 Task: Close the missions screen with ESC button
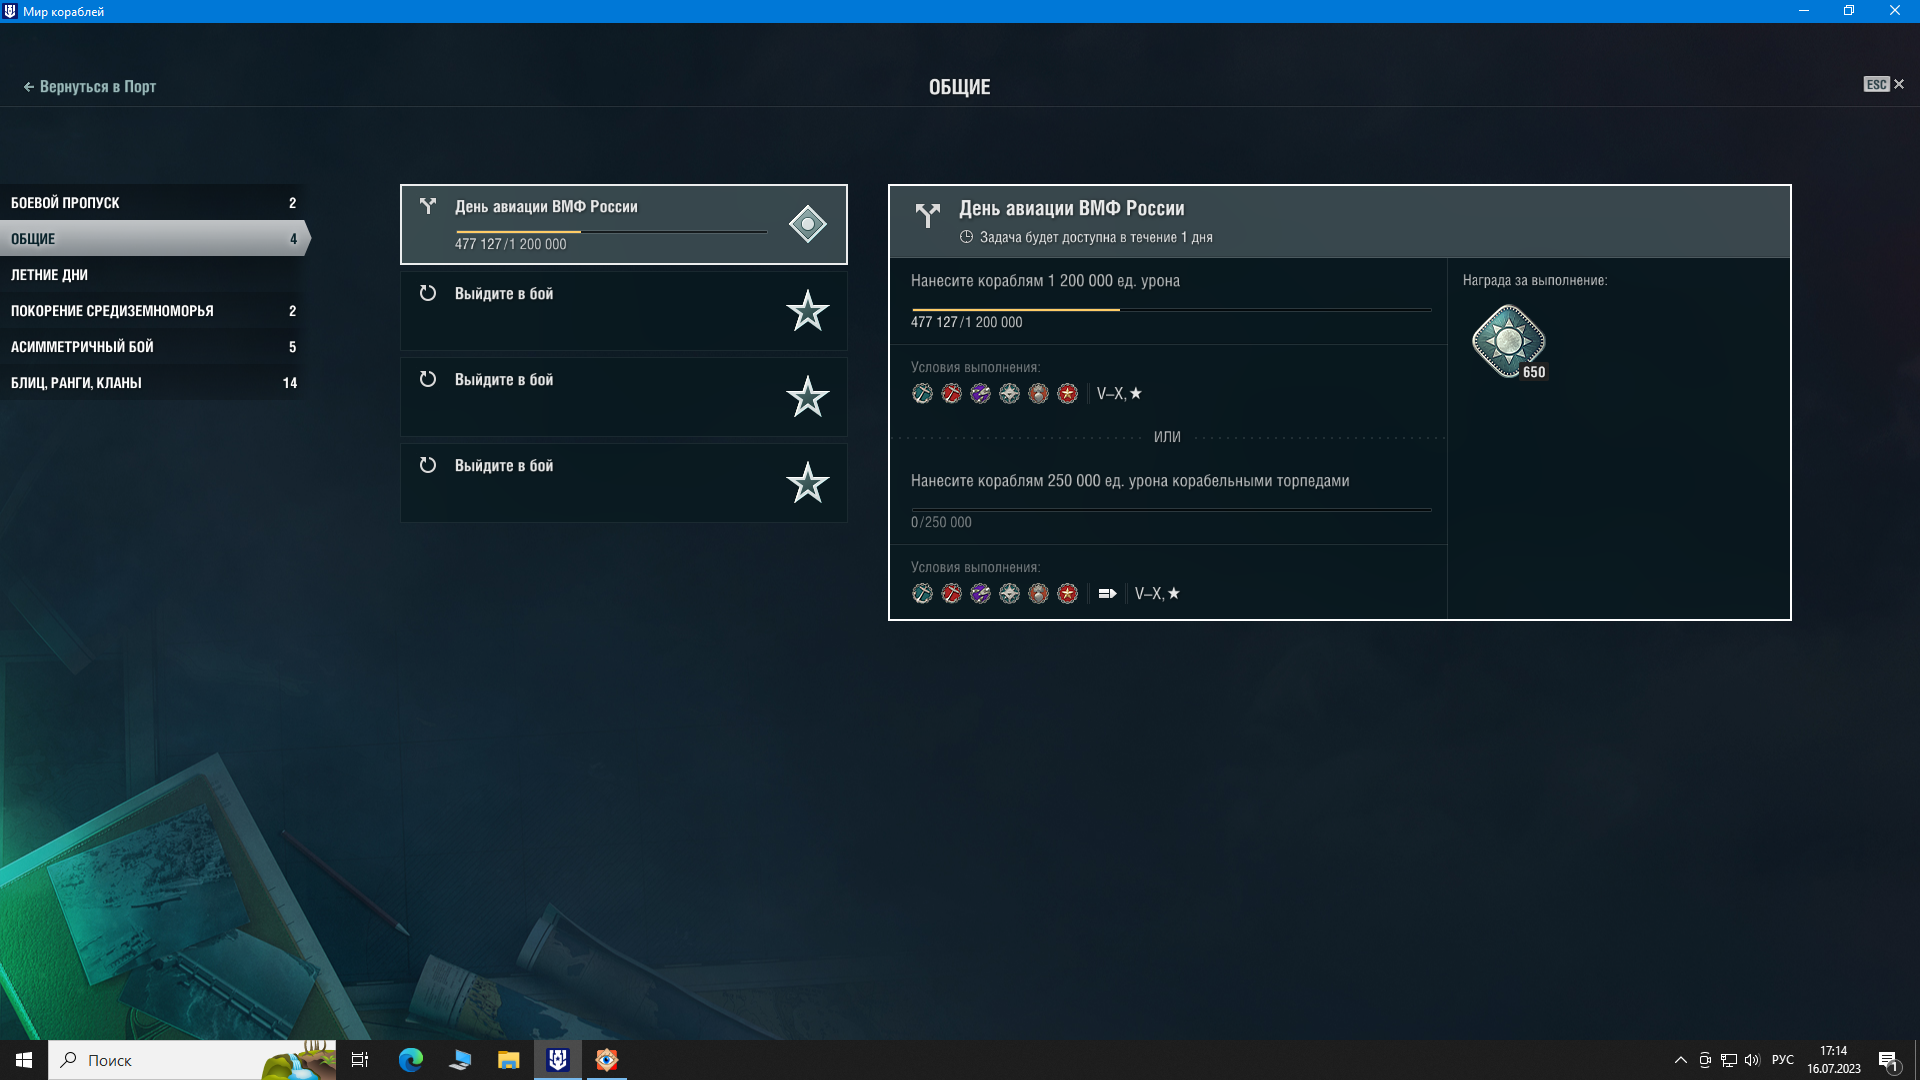pos(1884,85)
